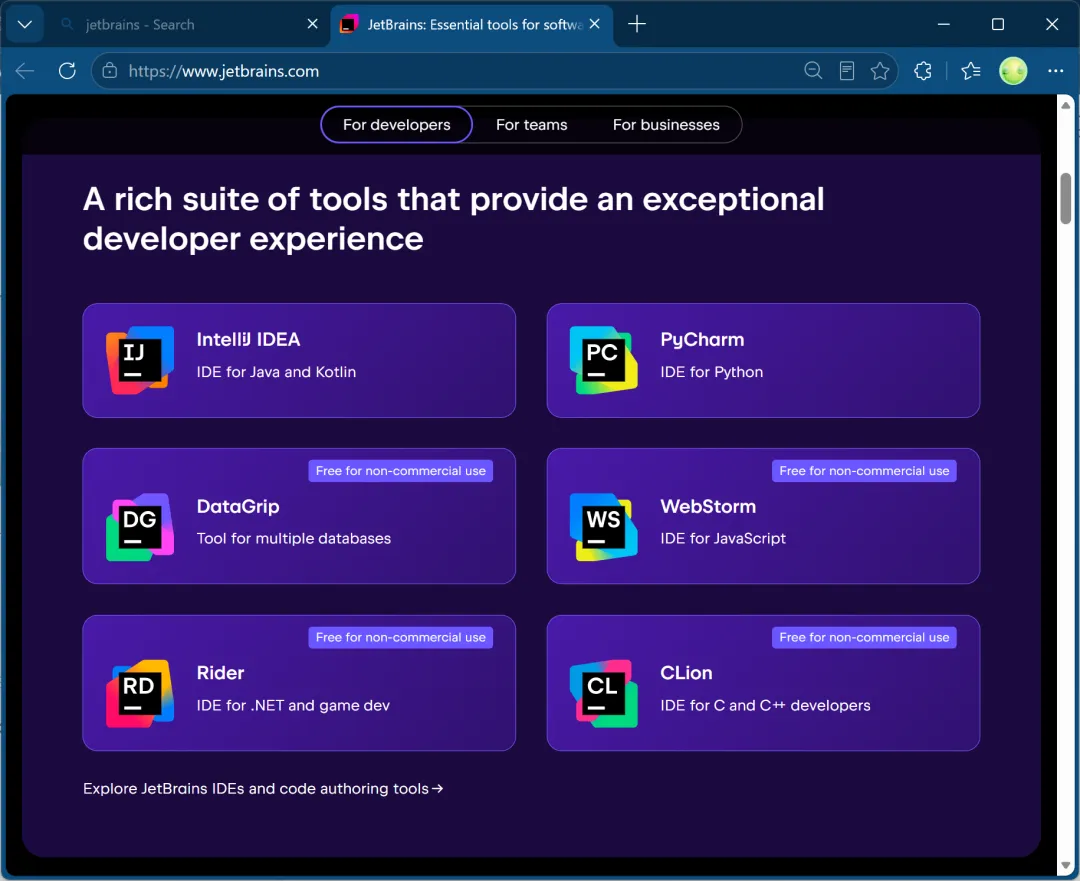Image resolution: width=1080 pixels, height=881 pixels.
Task: Click the text IDE for JavaScript
Action: [x=723, y=539]
